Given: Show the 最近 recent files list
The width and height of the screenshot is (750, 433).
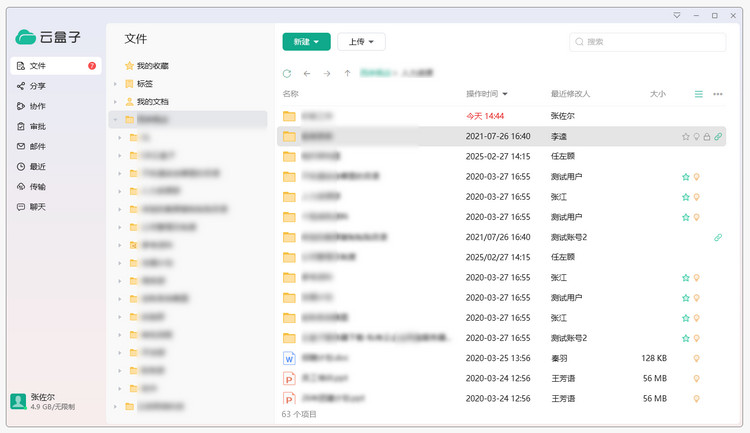Looking at the screenshot, I should (x=32, y=167).
